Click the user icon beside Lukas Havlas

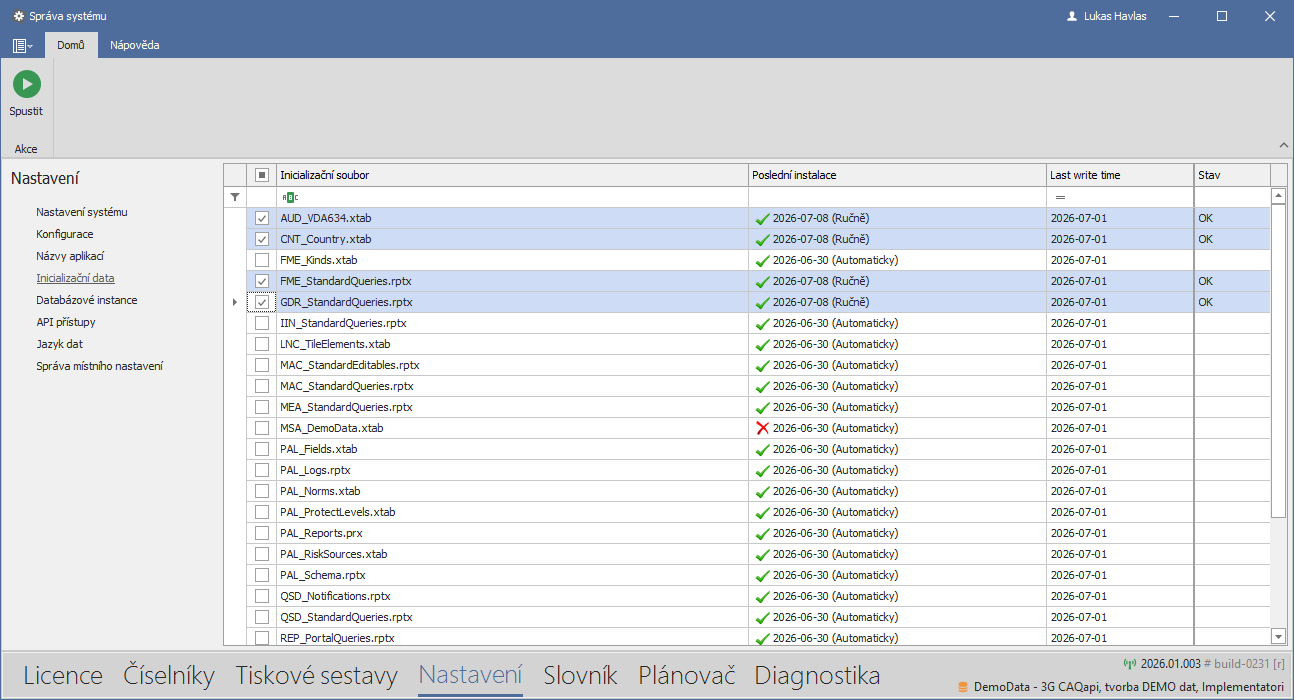pos(1072,16)
